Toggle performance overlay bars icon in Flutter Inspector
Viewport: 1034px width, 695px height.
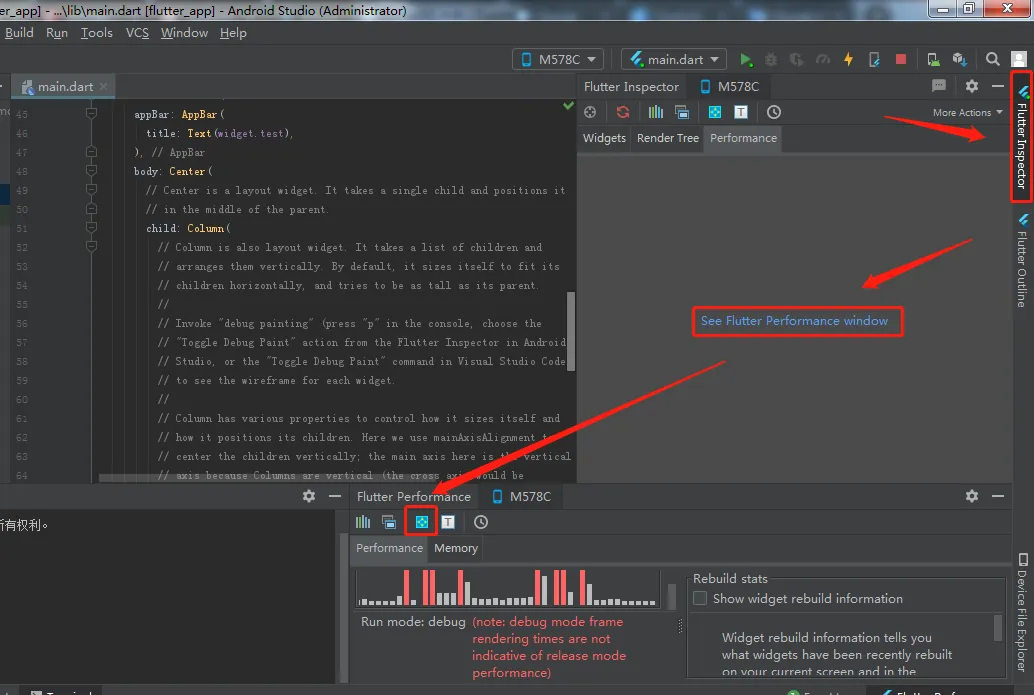[655, 112]
